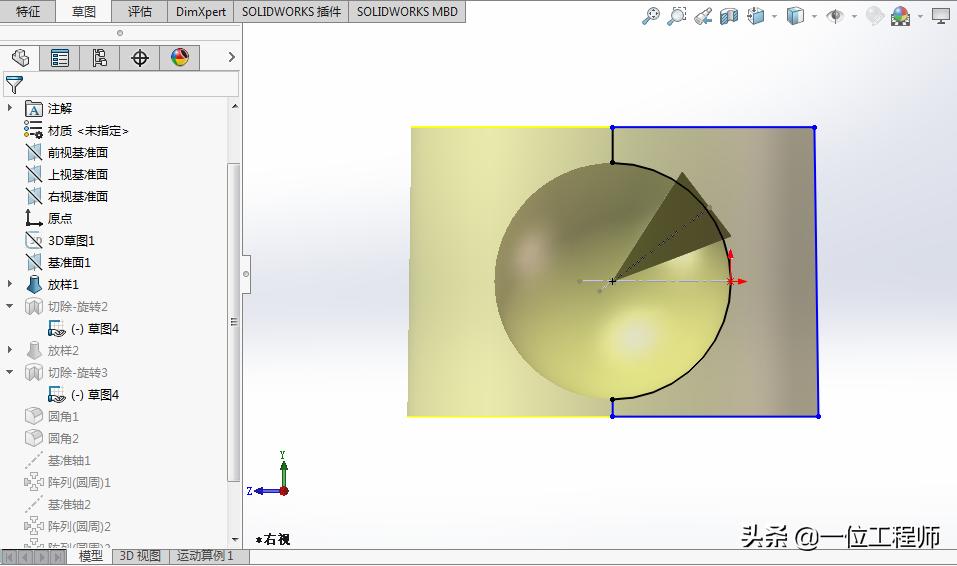The height and width of the screenshot is (566, 957).
Task: Select the Zoom to Area tool
Action: (677, 16)
